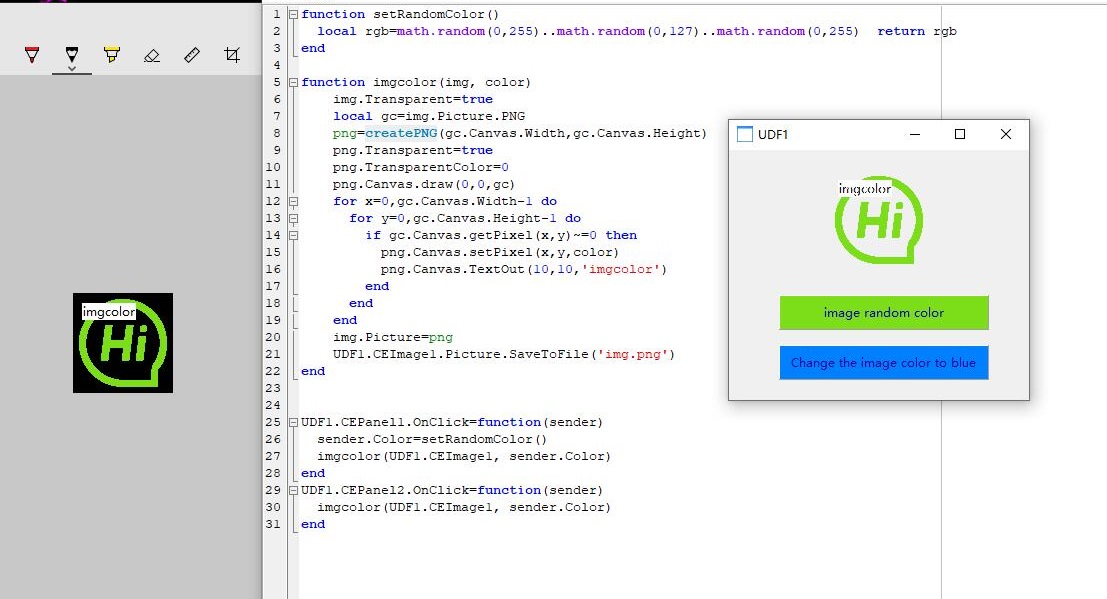Collapse the 'if getPixel' block at line 14

point(292,235)
